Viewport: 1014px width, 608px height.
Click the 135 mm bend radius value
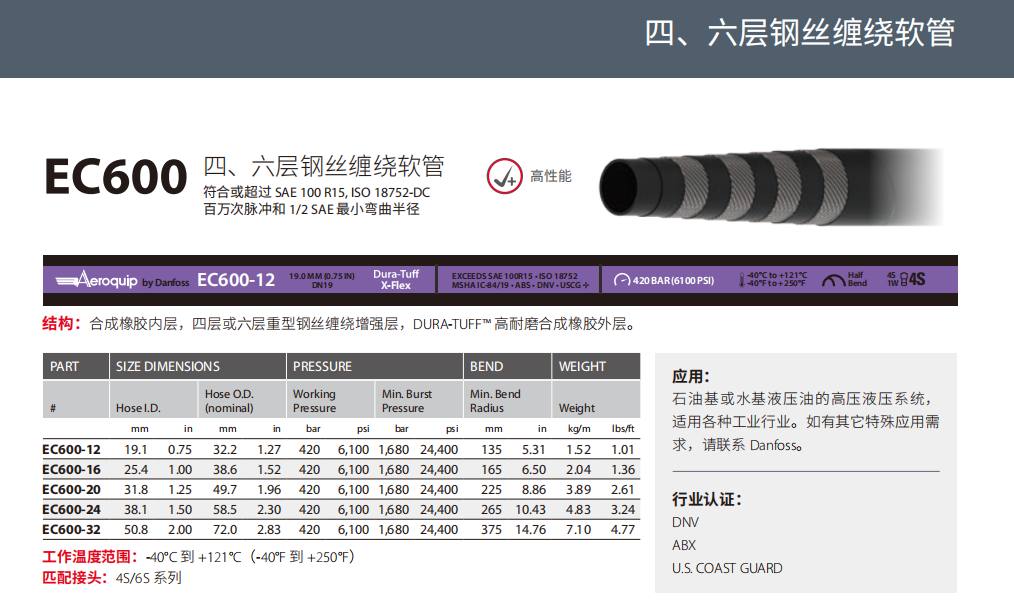coord(491,450)
